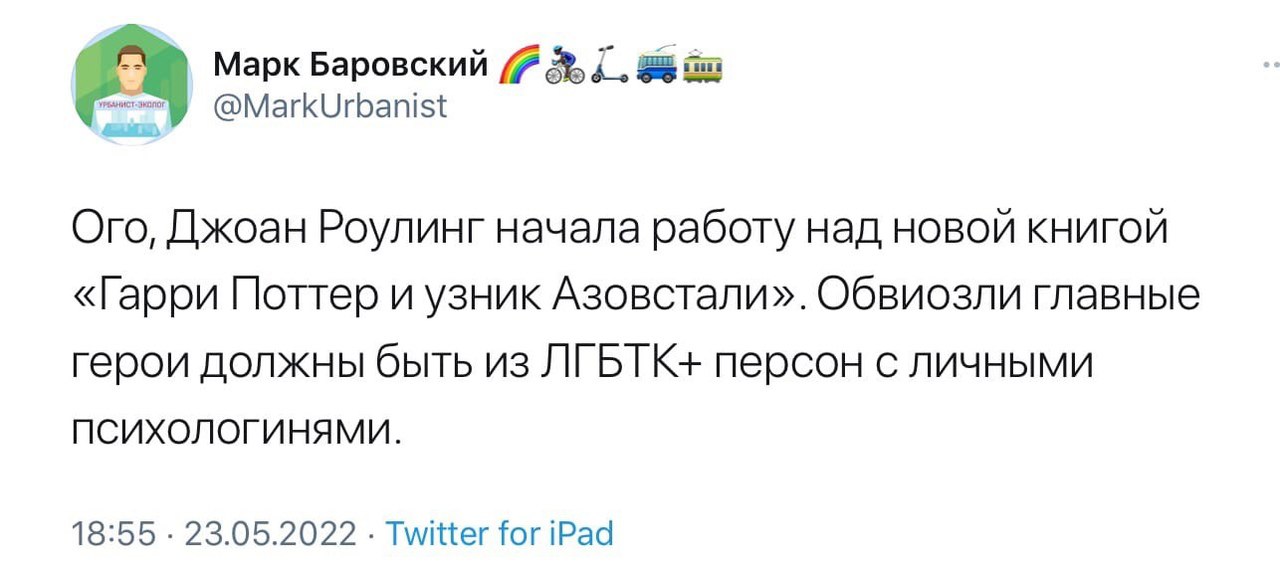
Task: Click the Twitter for iPad source link
Action: click(x=499, y=533)
